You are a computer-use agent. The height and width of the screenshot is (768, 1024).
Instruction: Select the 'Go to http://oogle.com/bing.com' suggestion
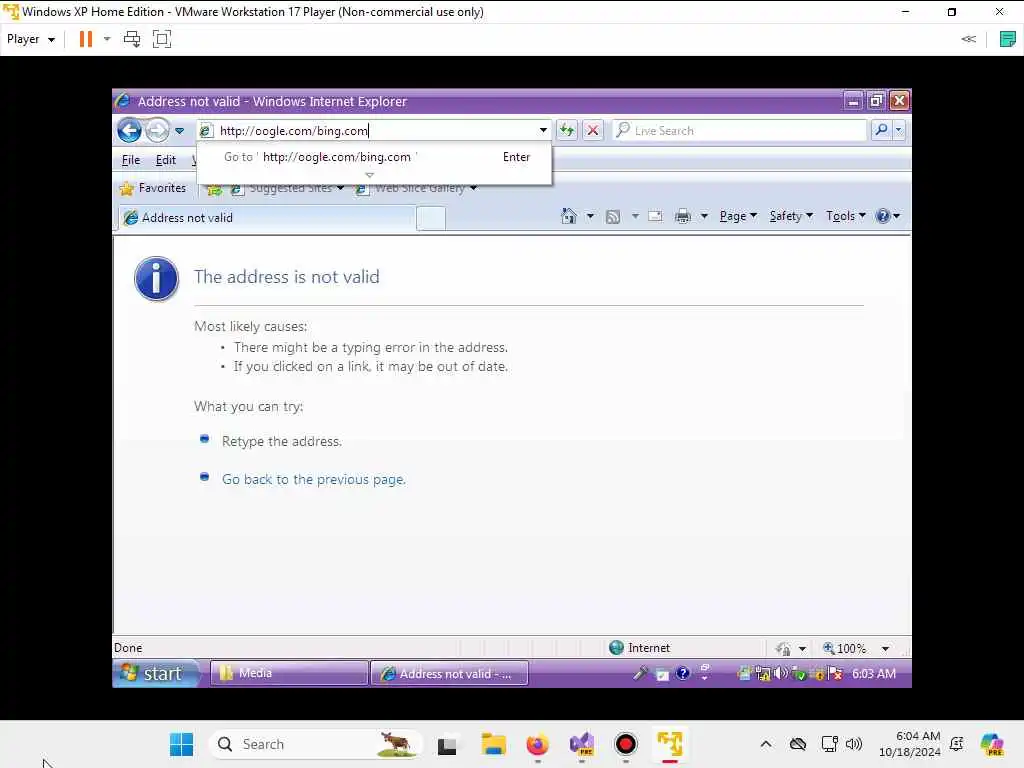pos(374,157)
